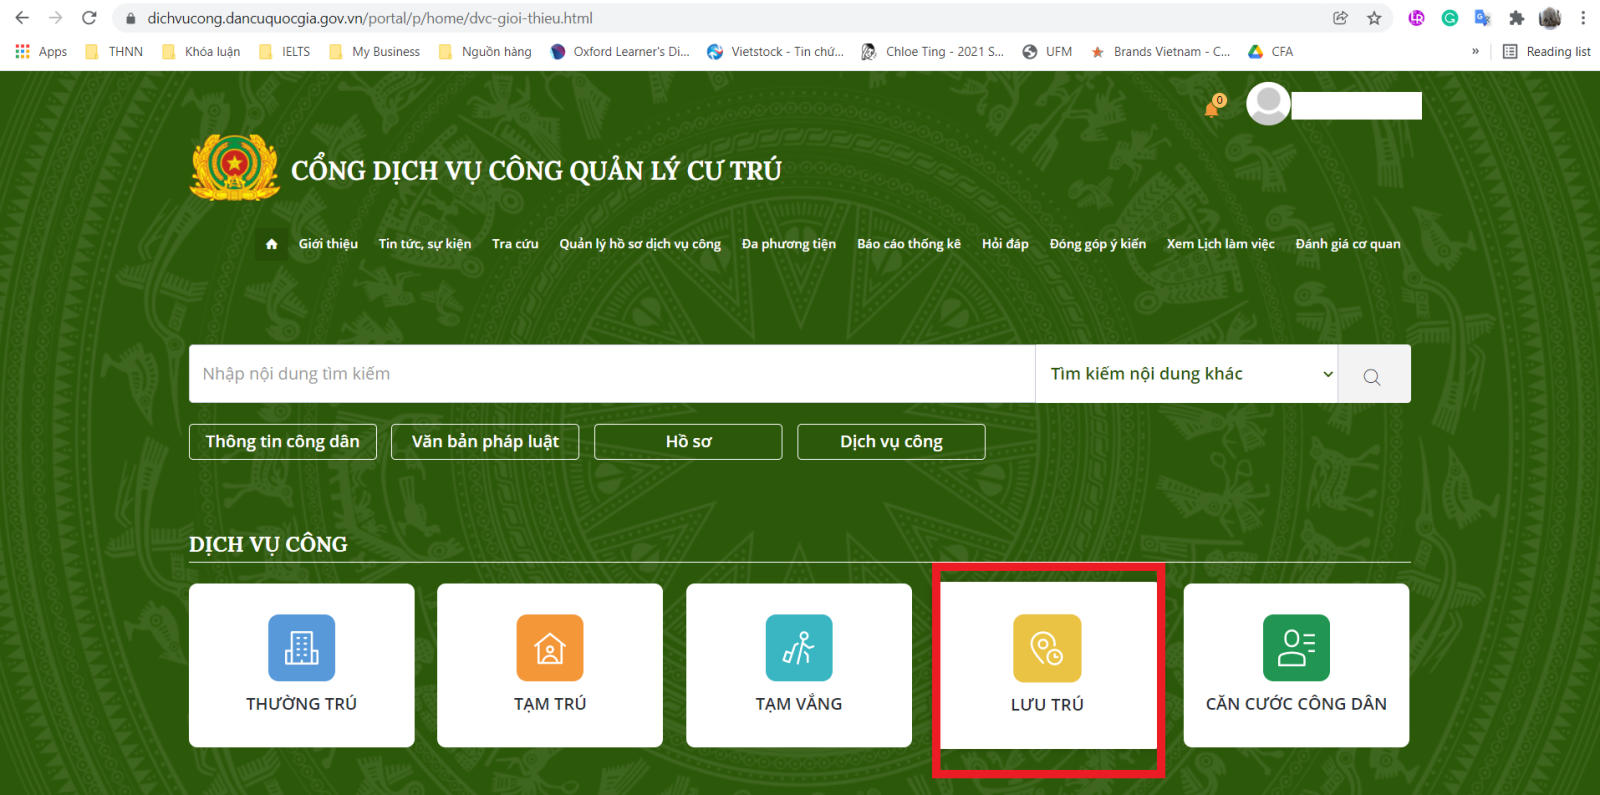Open the Khóa luận bookmark folder
The width and height of the screenshot is (1600, 795).
pos(201,51)
